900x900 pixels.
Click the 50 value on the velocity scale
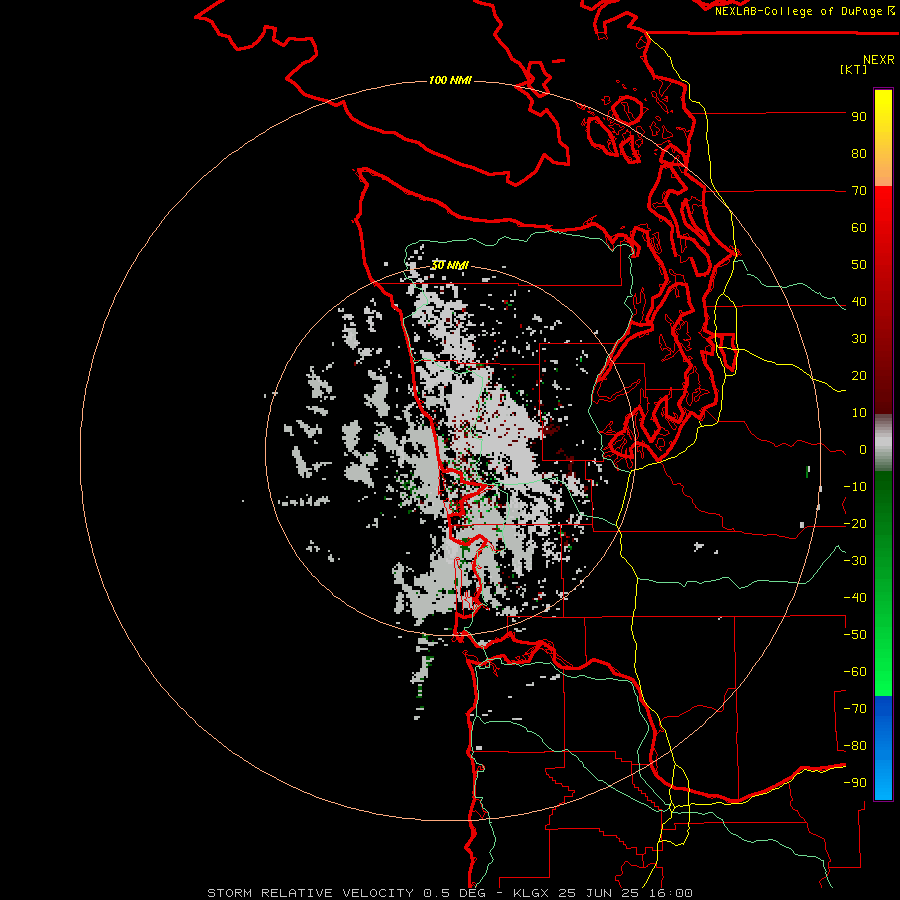click(859, 265)
